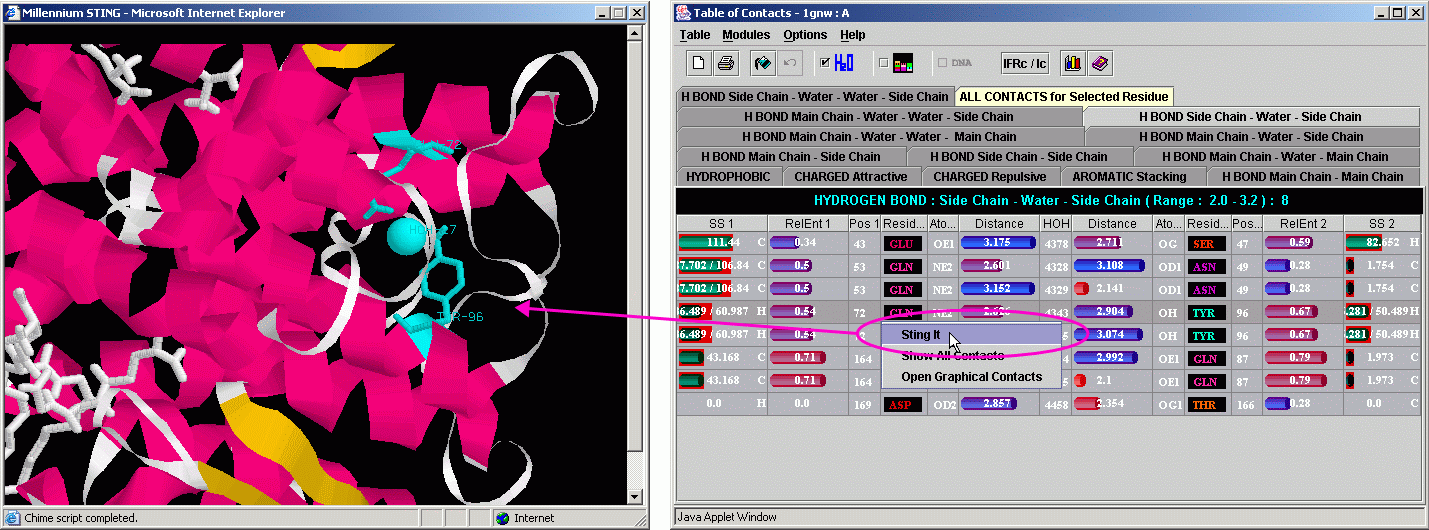Click the page icon in the IE status bar
Screen dimensions: 1429x530
point(12,518)
